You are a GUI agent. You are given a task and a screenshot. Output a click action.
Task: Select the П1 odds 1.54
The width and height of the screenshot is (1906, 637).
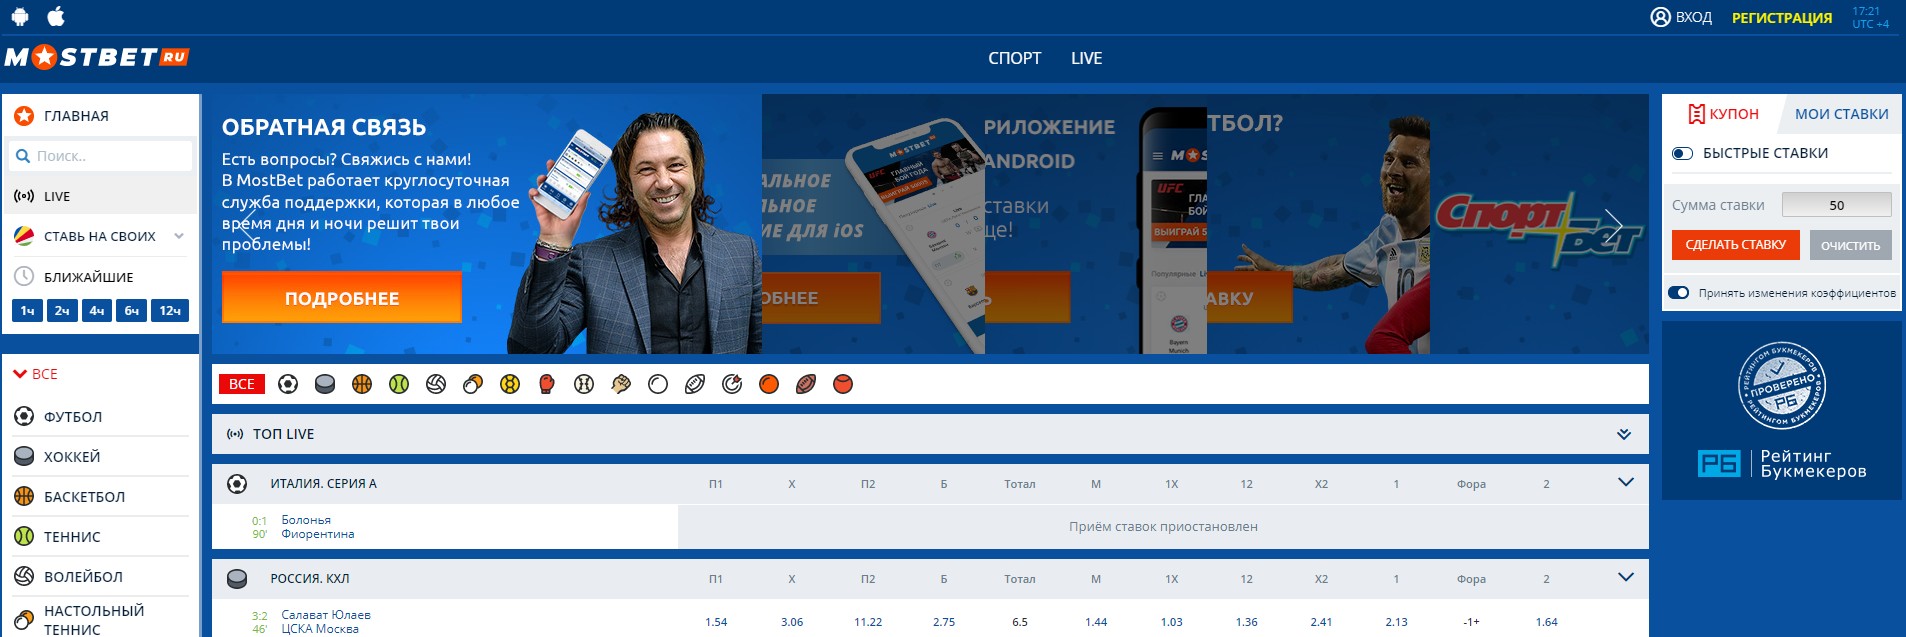click(716, 622)
